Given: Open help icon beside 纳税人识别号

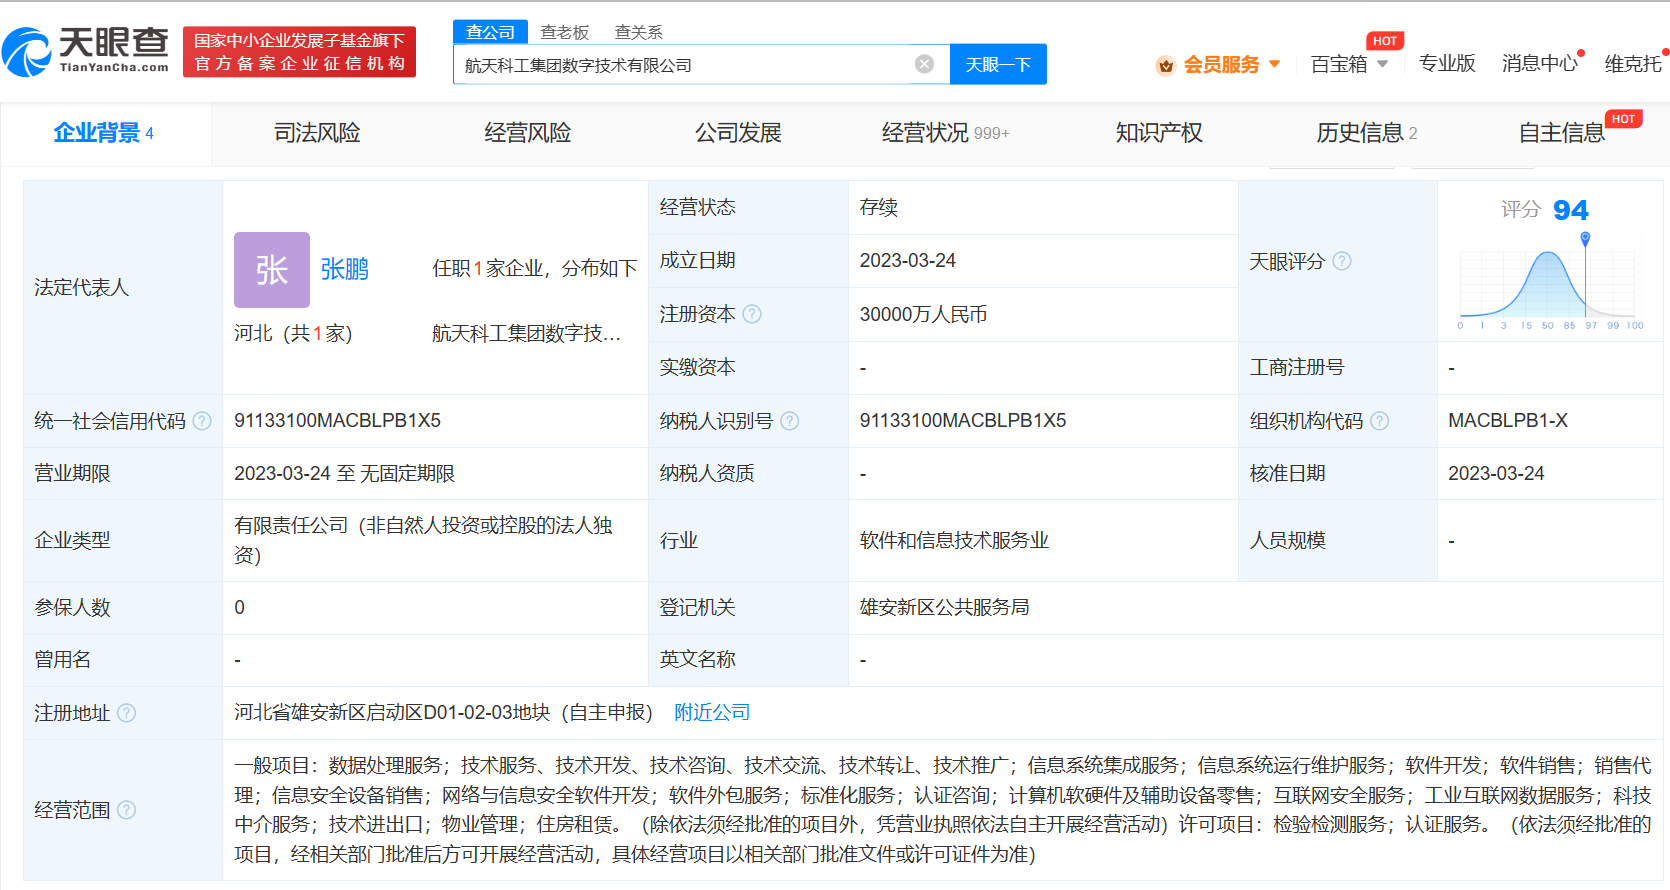Looking at the screenshot, I should click(790, 421).
